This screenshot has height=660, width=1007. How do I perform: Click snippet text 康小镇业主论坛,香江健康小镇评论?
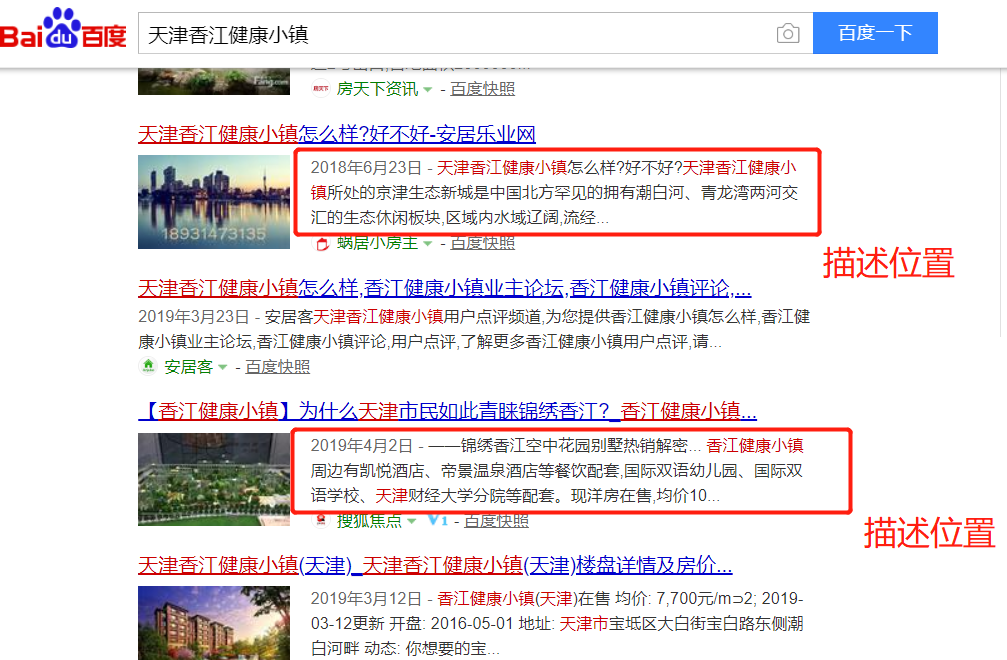[x=263, y=342]
